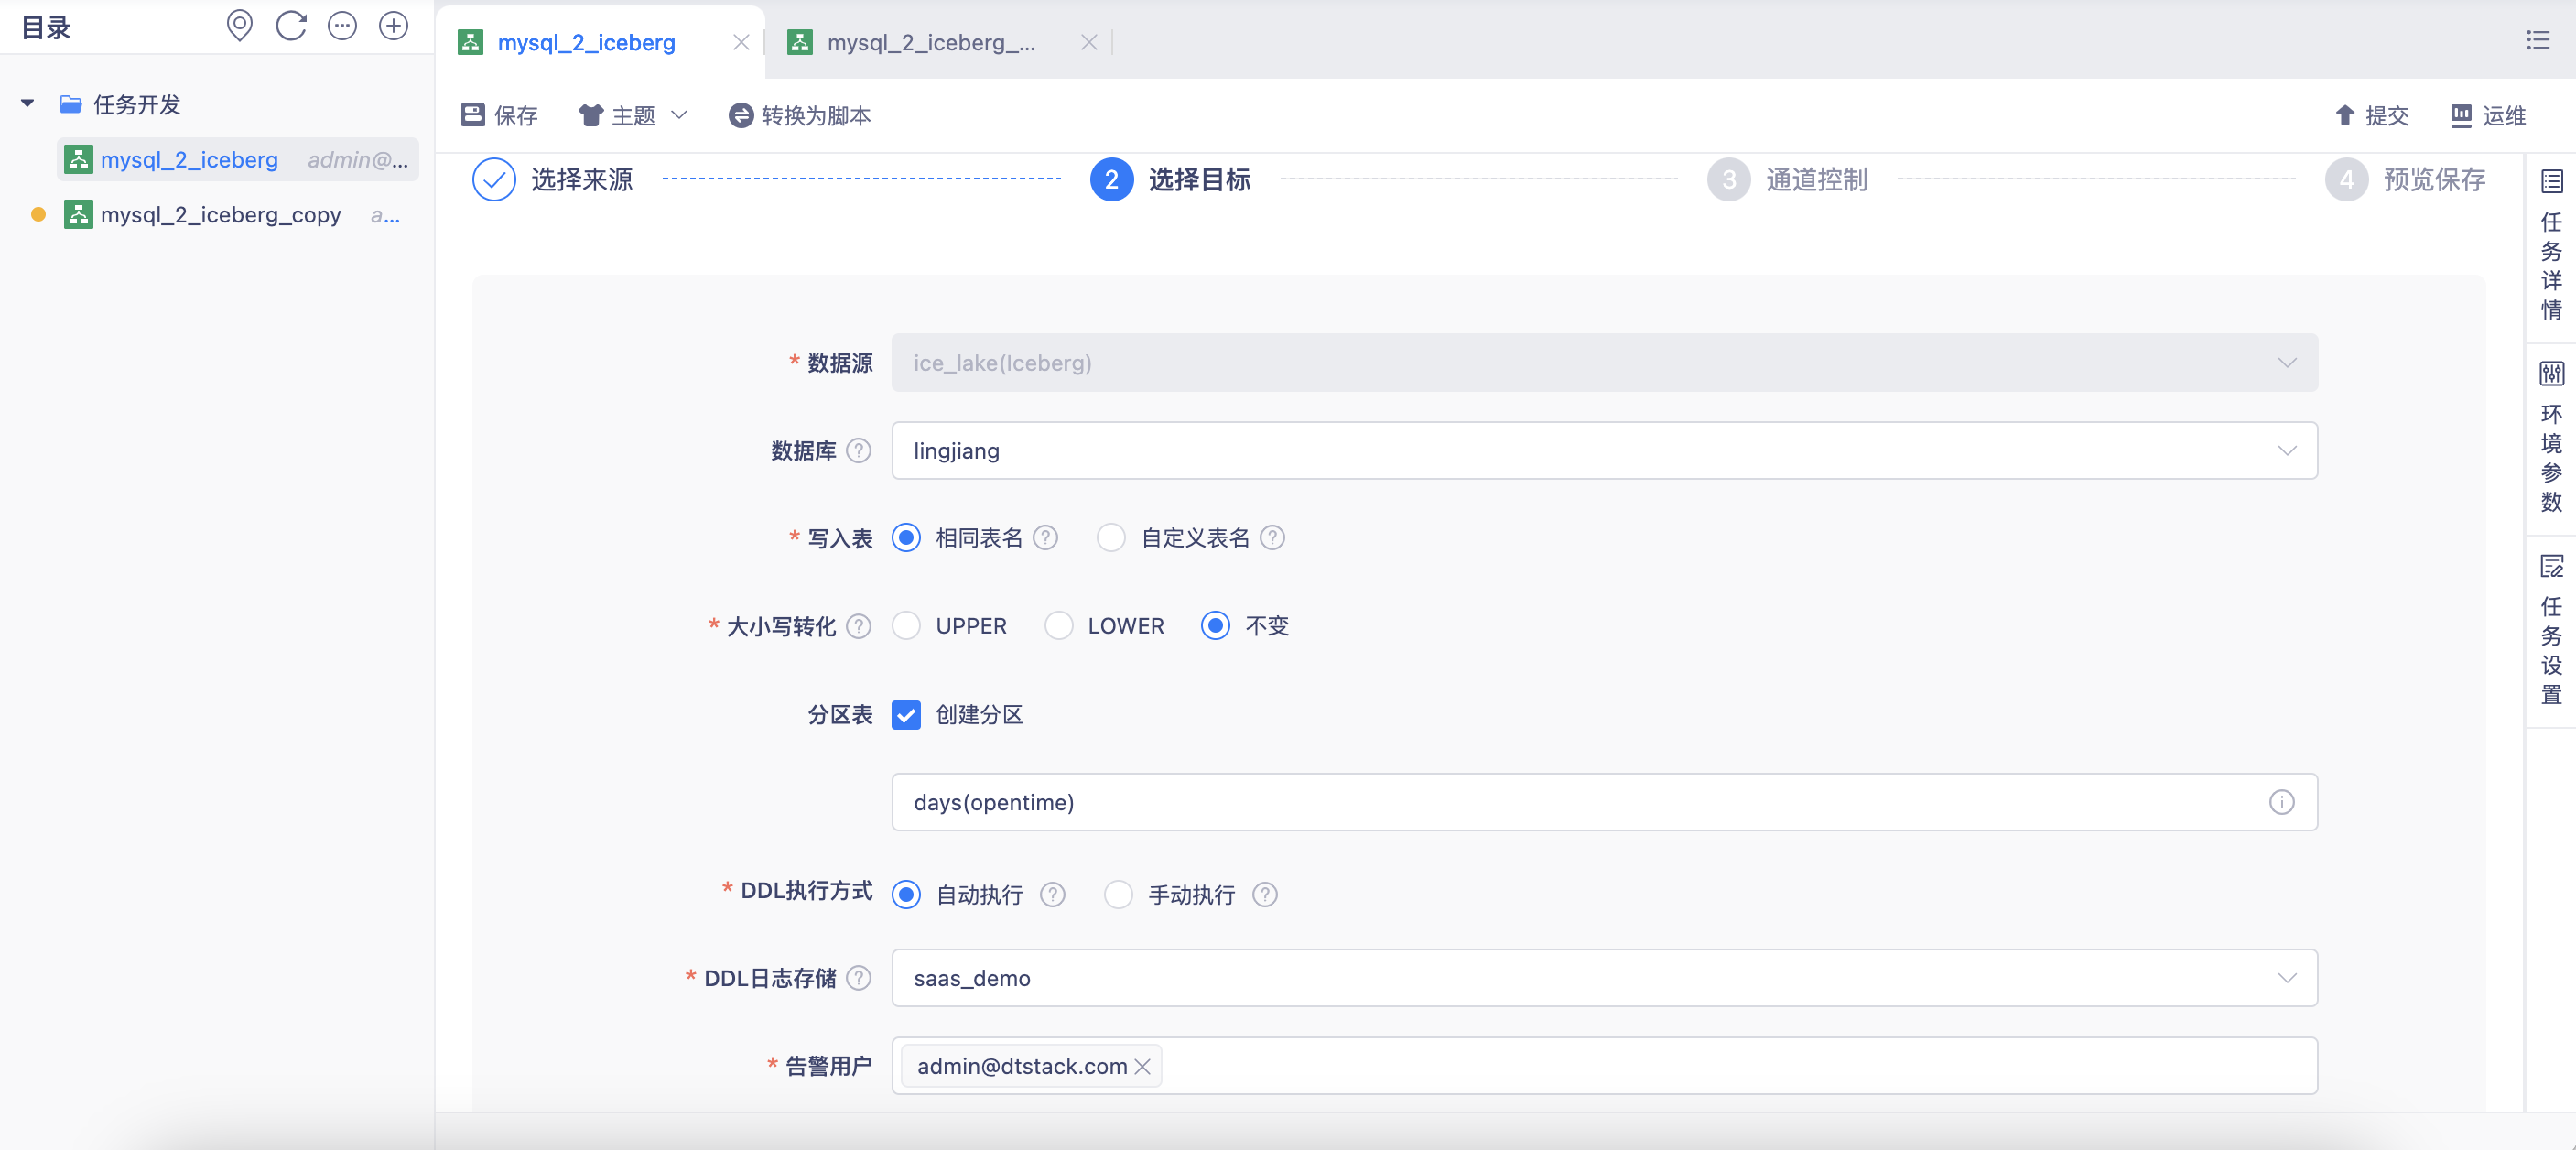Click the 提交 button label
The image size is (2576, 1150).
[2387, 116]
